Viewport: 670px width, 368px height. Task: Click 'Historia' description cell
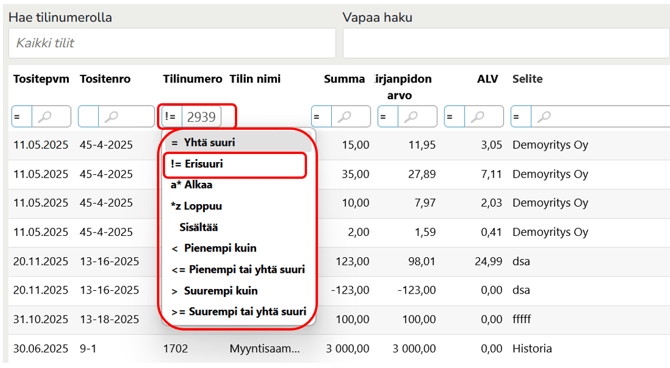[x=532, y=349]
